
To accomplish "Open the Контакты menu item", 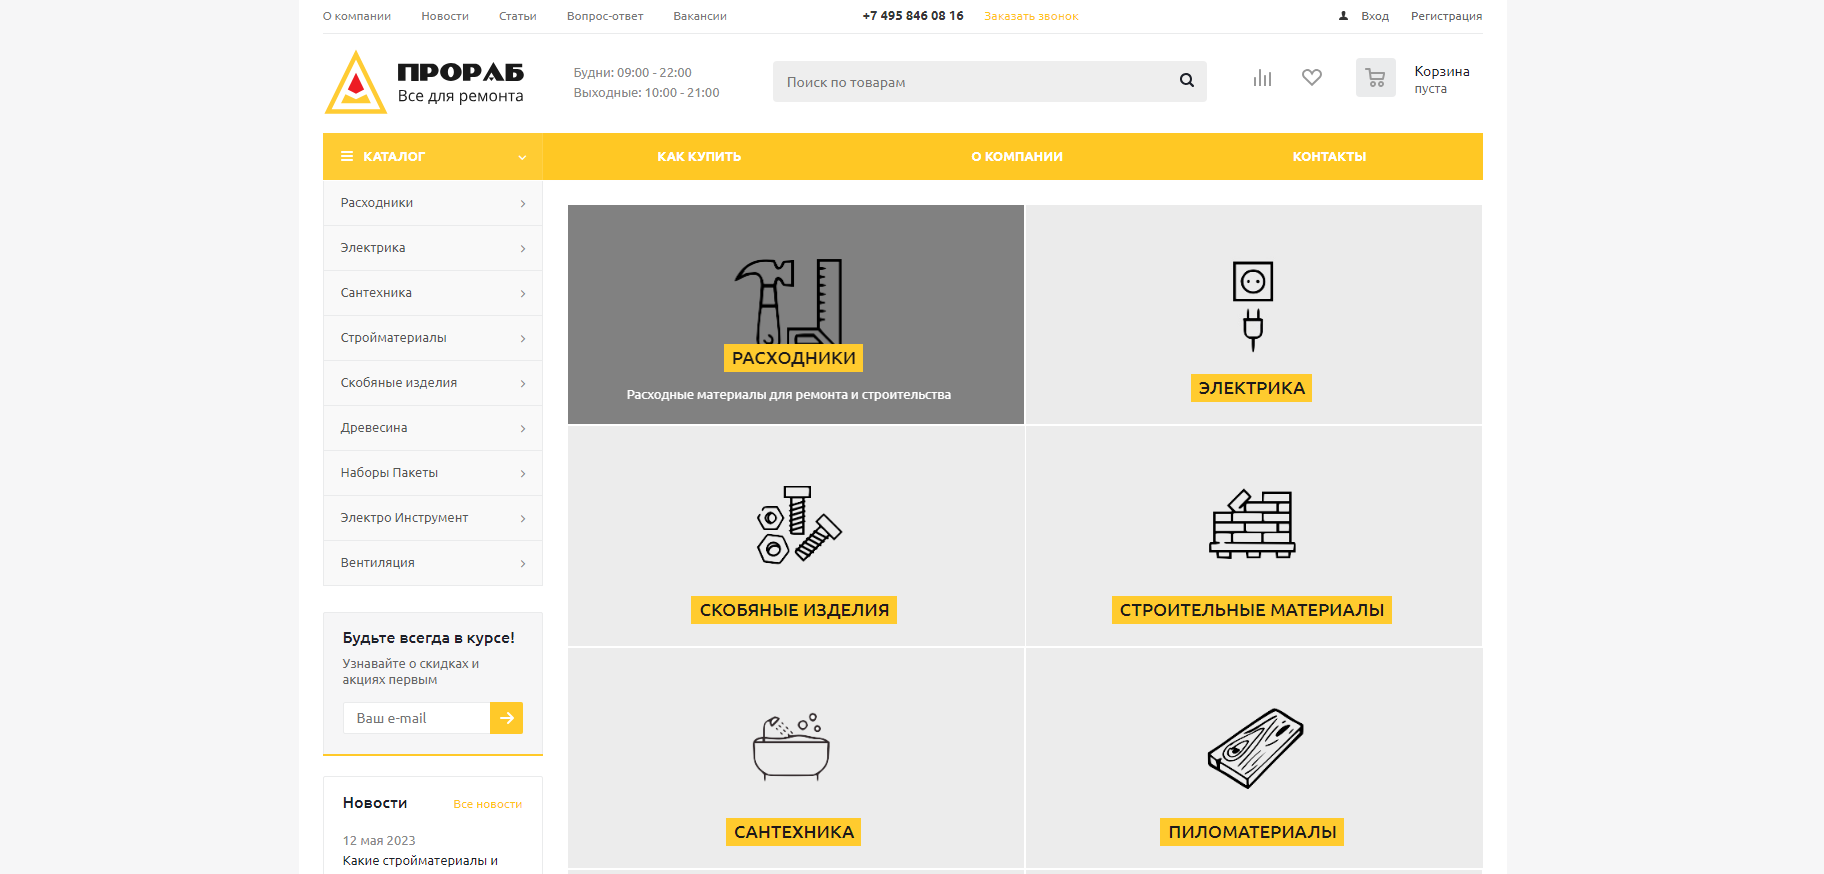I will [x=1329, y=157].
